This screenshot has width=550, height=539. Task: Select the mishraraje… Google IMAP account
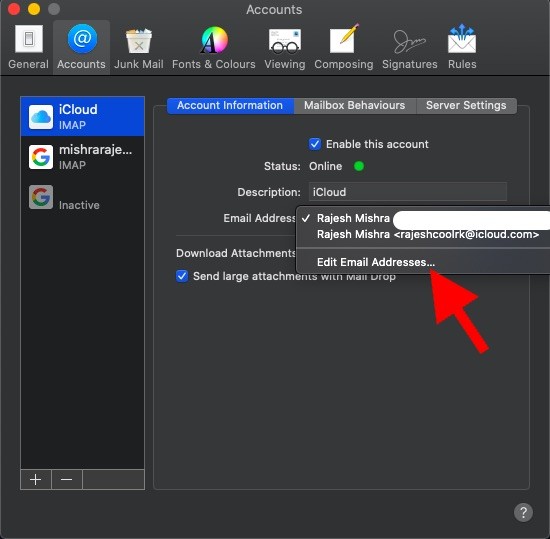coord(82,157)
